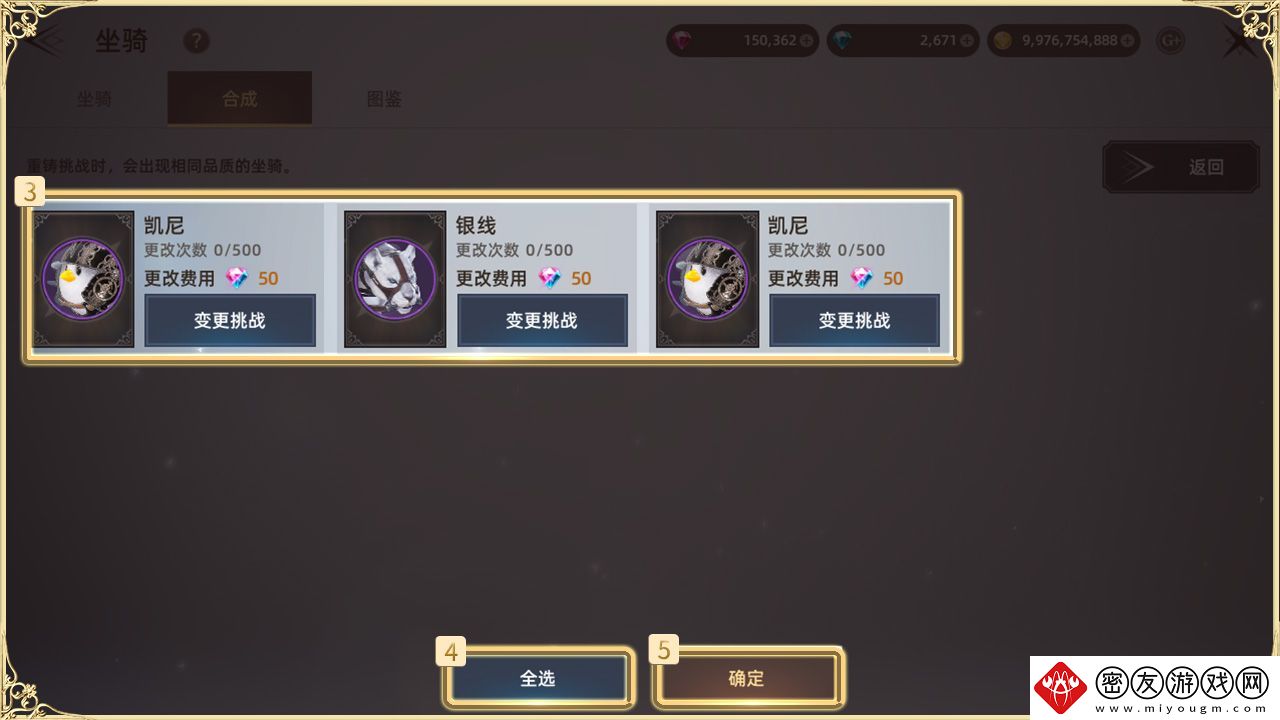Switch to the 合成 tab
The image size is (1280, 720).
tap(240, 98)
